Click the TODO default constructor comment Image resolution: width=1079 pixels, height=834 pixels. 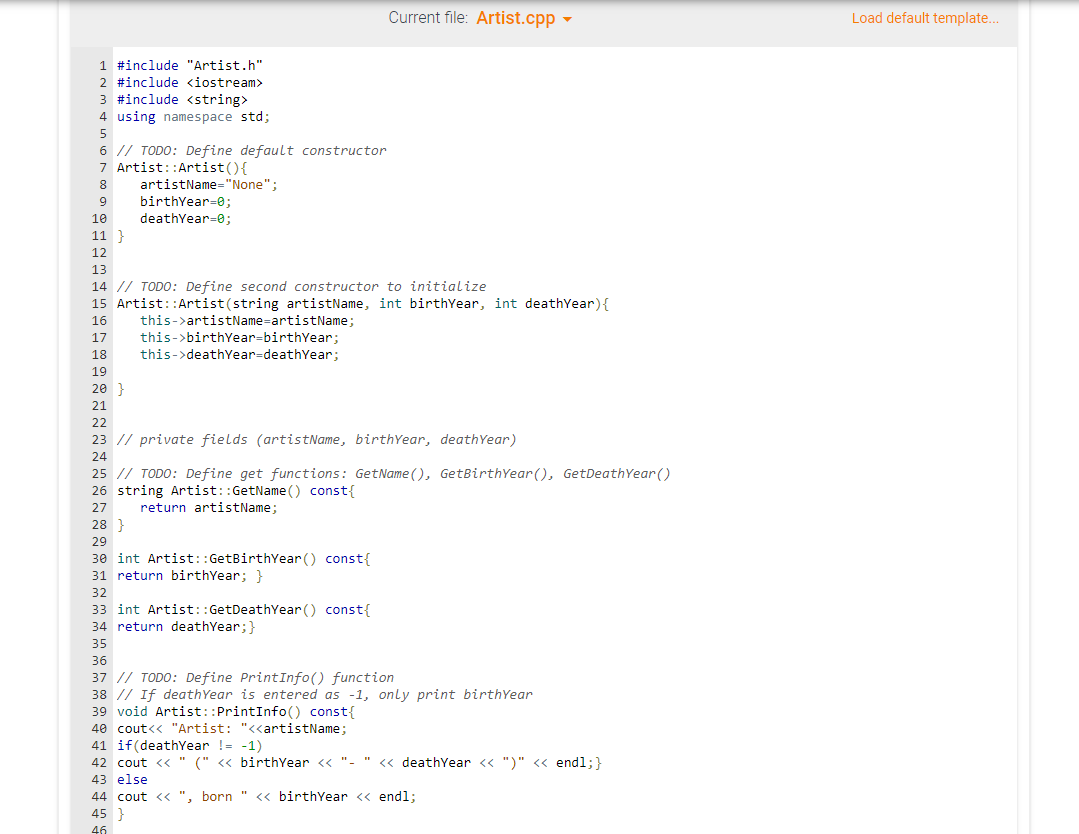252,151
